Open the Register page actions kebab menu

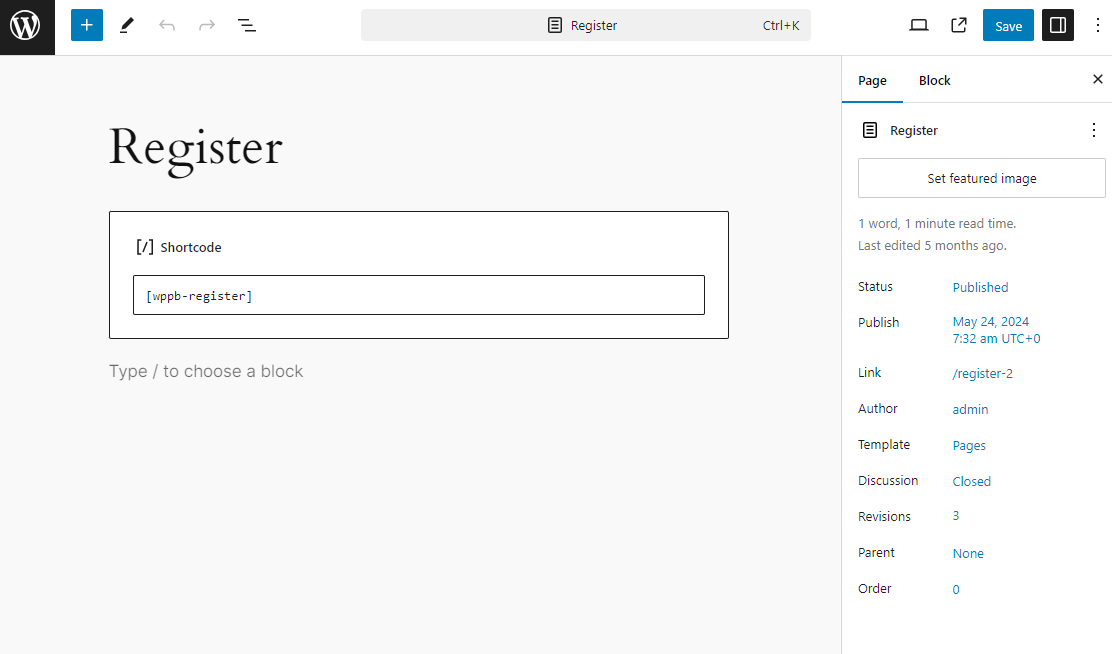coord(1093,130)
